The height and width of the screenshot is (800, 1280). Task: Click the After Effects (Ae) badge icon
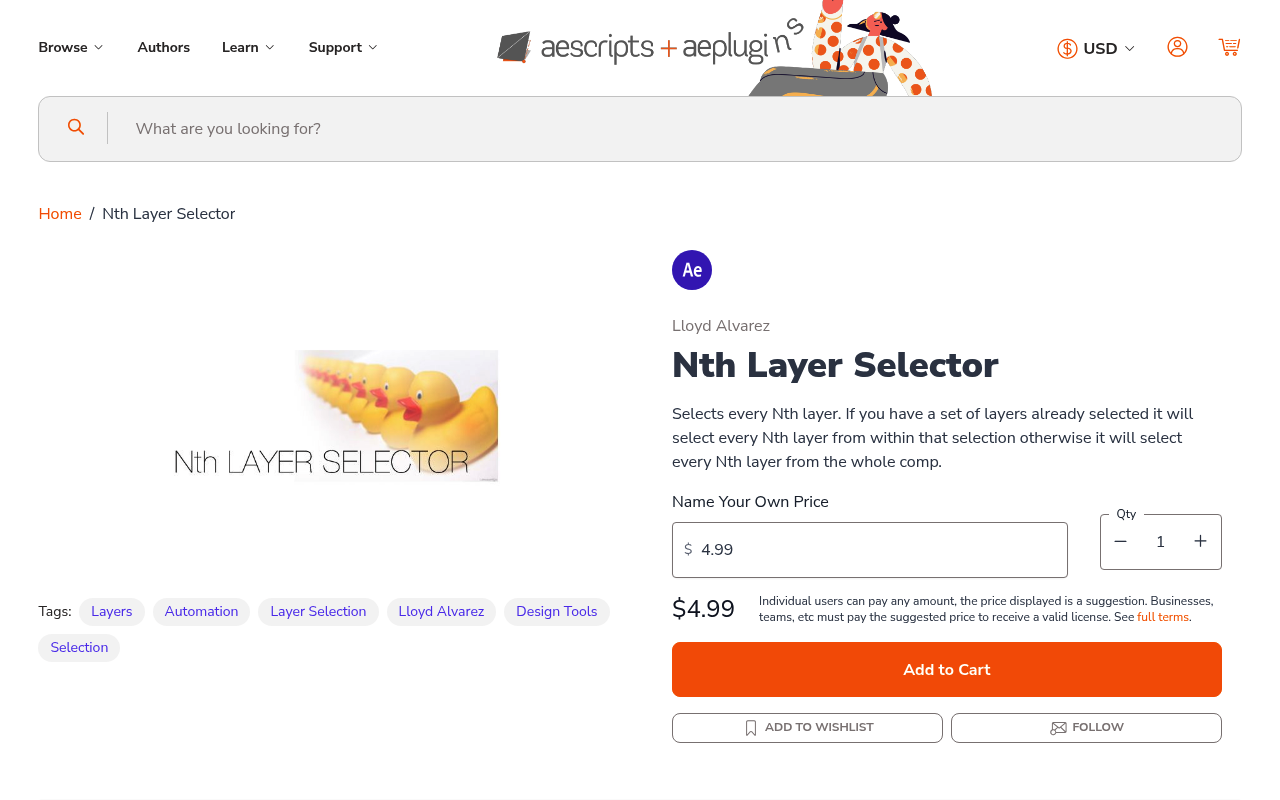point(691,269)
